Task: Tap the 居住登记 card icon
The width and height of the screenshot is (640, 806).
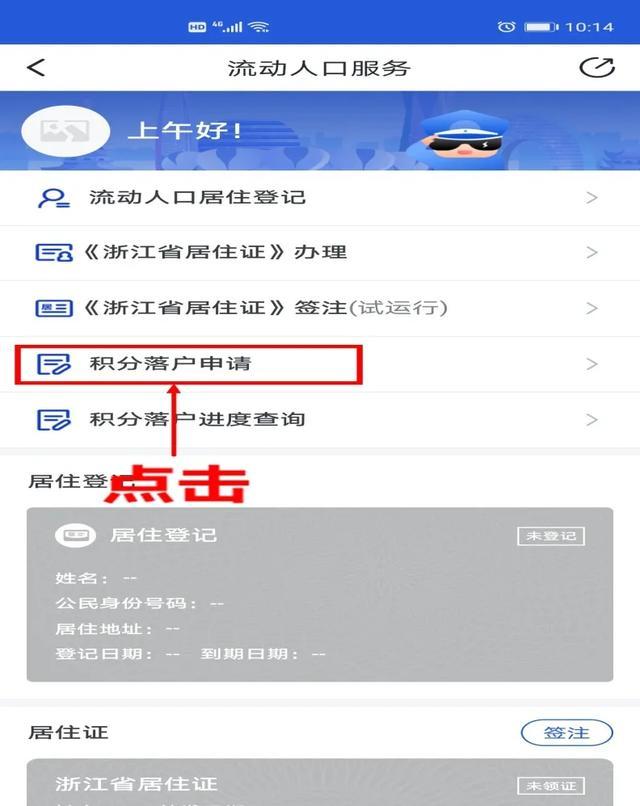Action: tap(75, 535)
